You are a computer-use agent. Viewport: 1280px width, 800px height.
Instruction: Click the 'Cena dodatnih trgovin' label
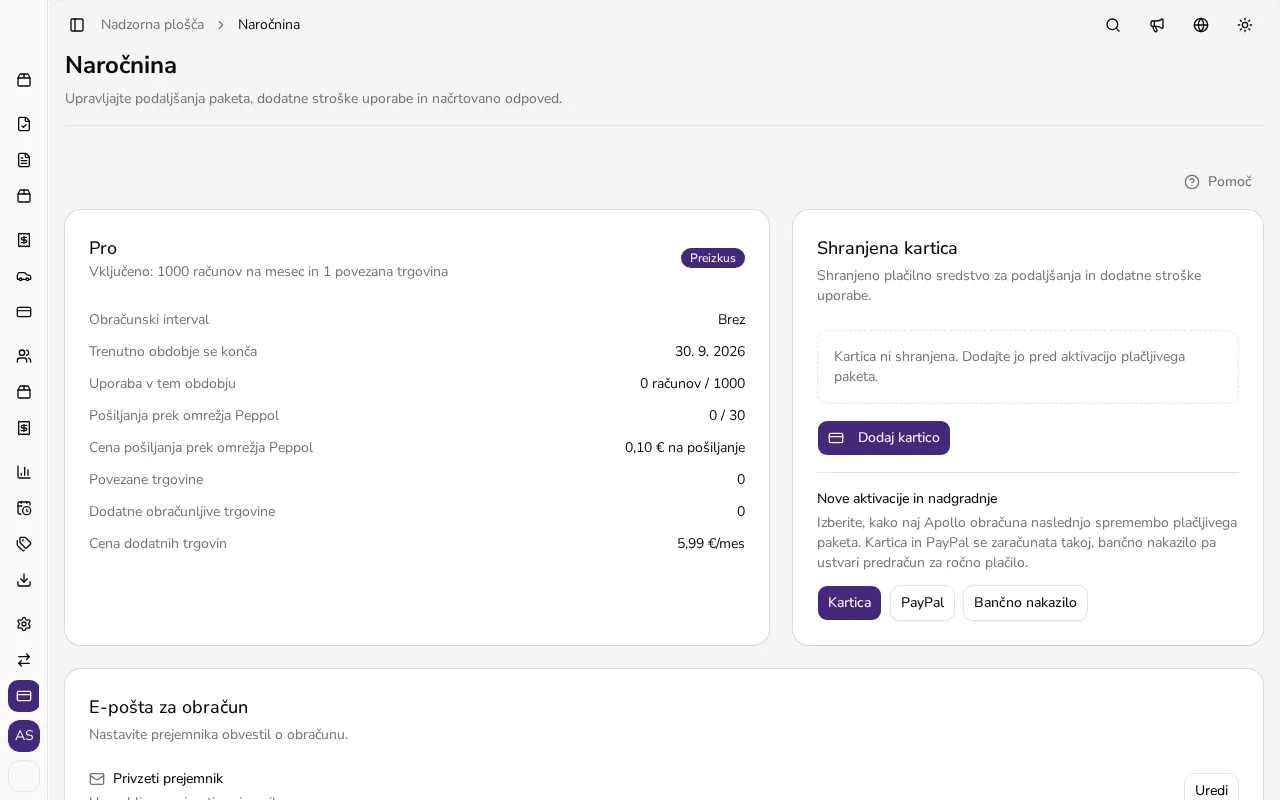tap(158, 544)
